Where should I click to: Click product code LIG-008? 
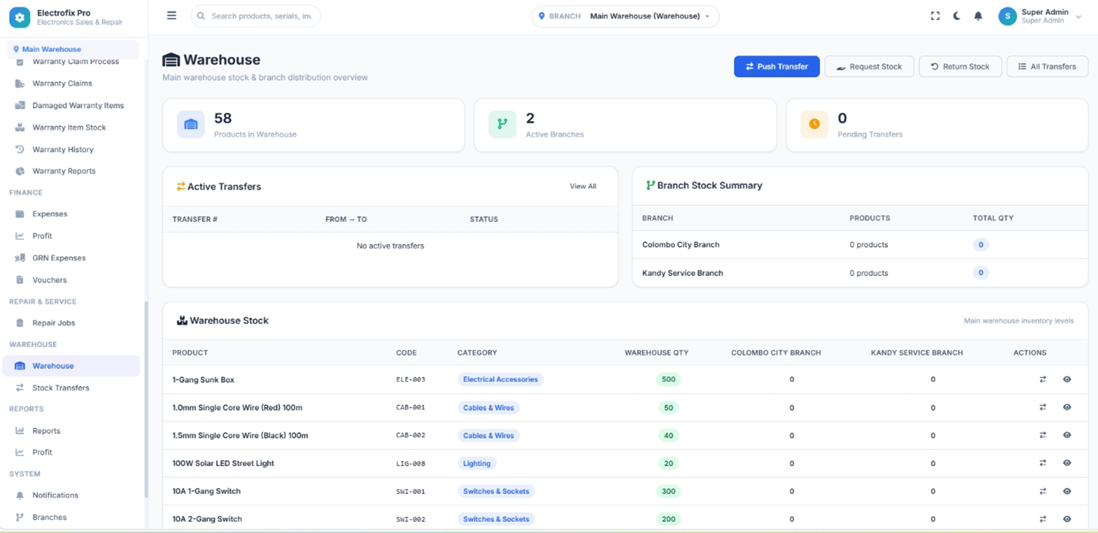point(410,463)
